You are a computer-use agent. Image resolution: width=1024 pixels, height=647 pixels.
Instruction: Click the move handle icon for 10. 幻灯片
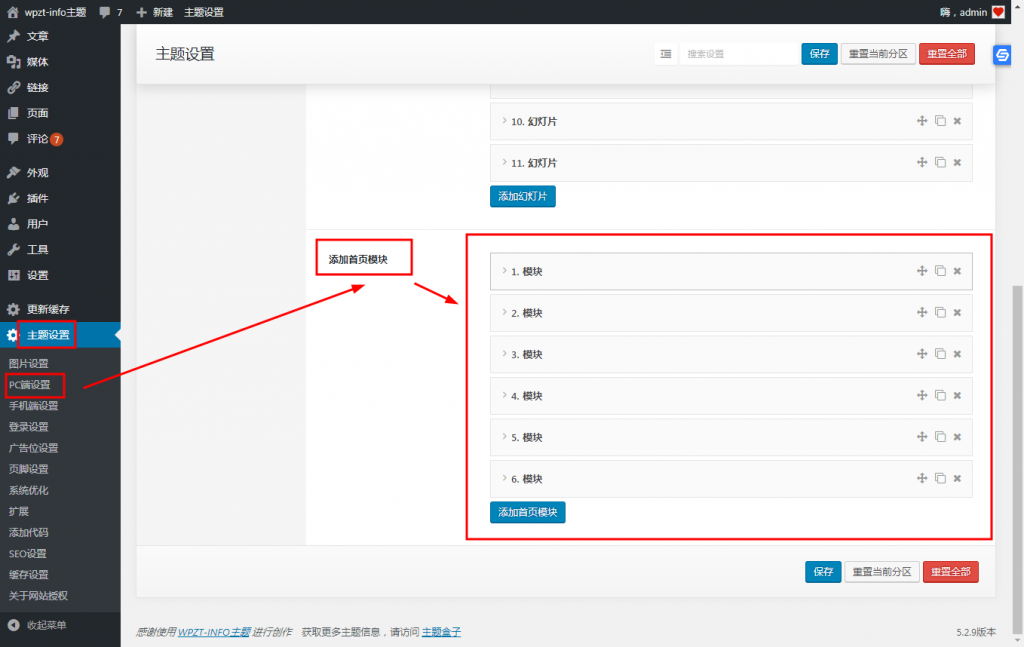point(921,121)
